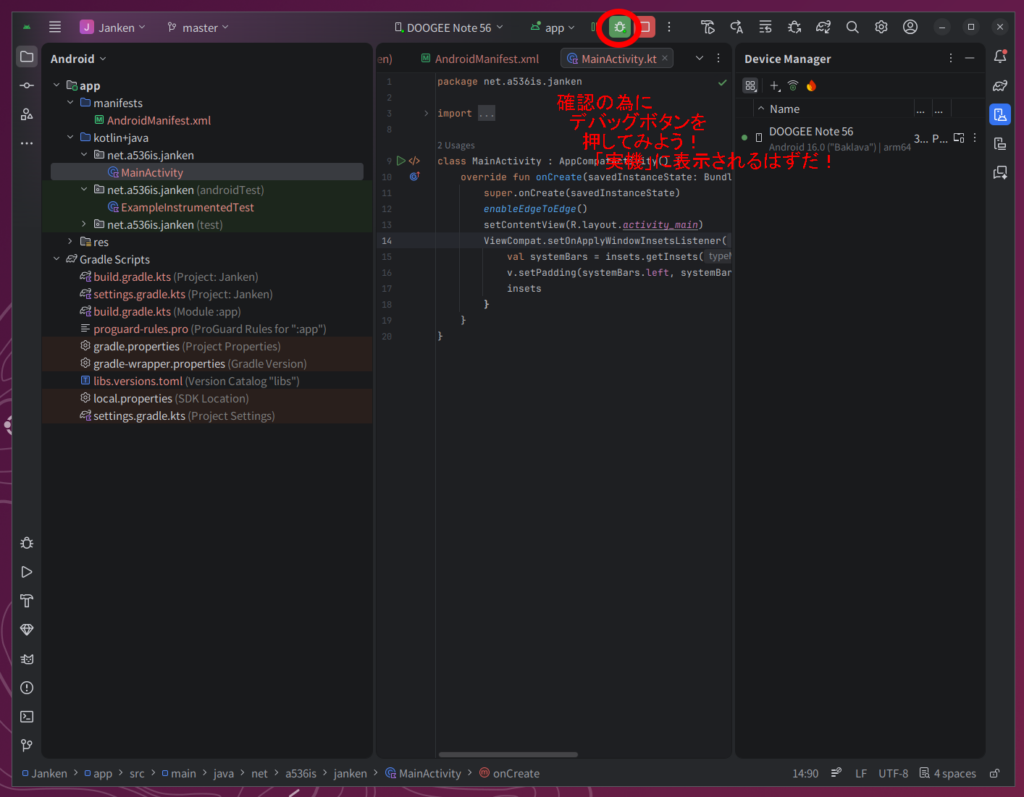Screen dimensions: 1024x797
Task: Open the Logcat tool window
Action: pos(27,659)
